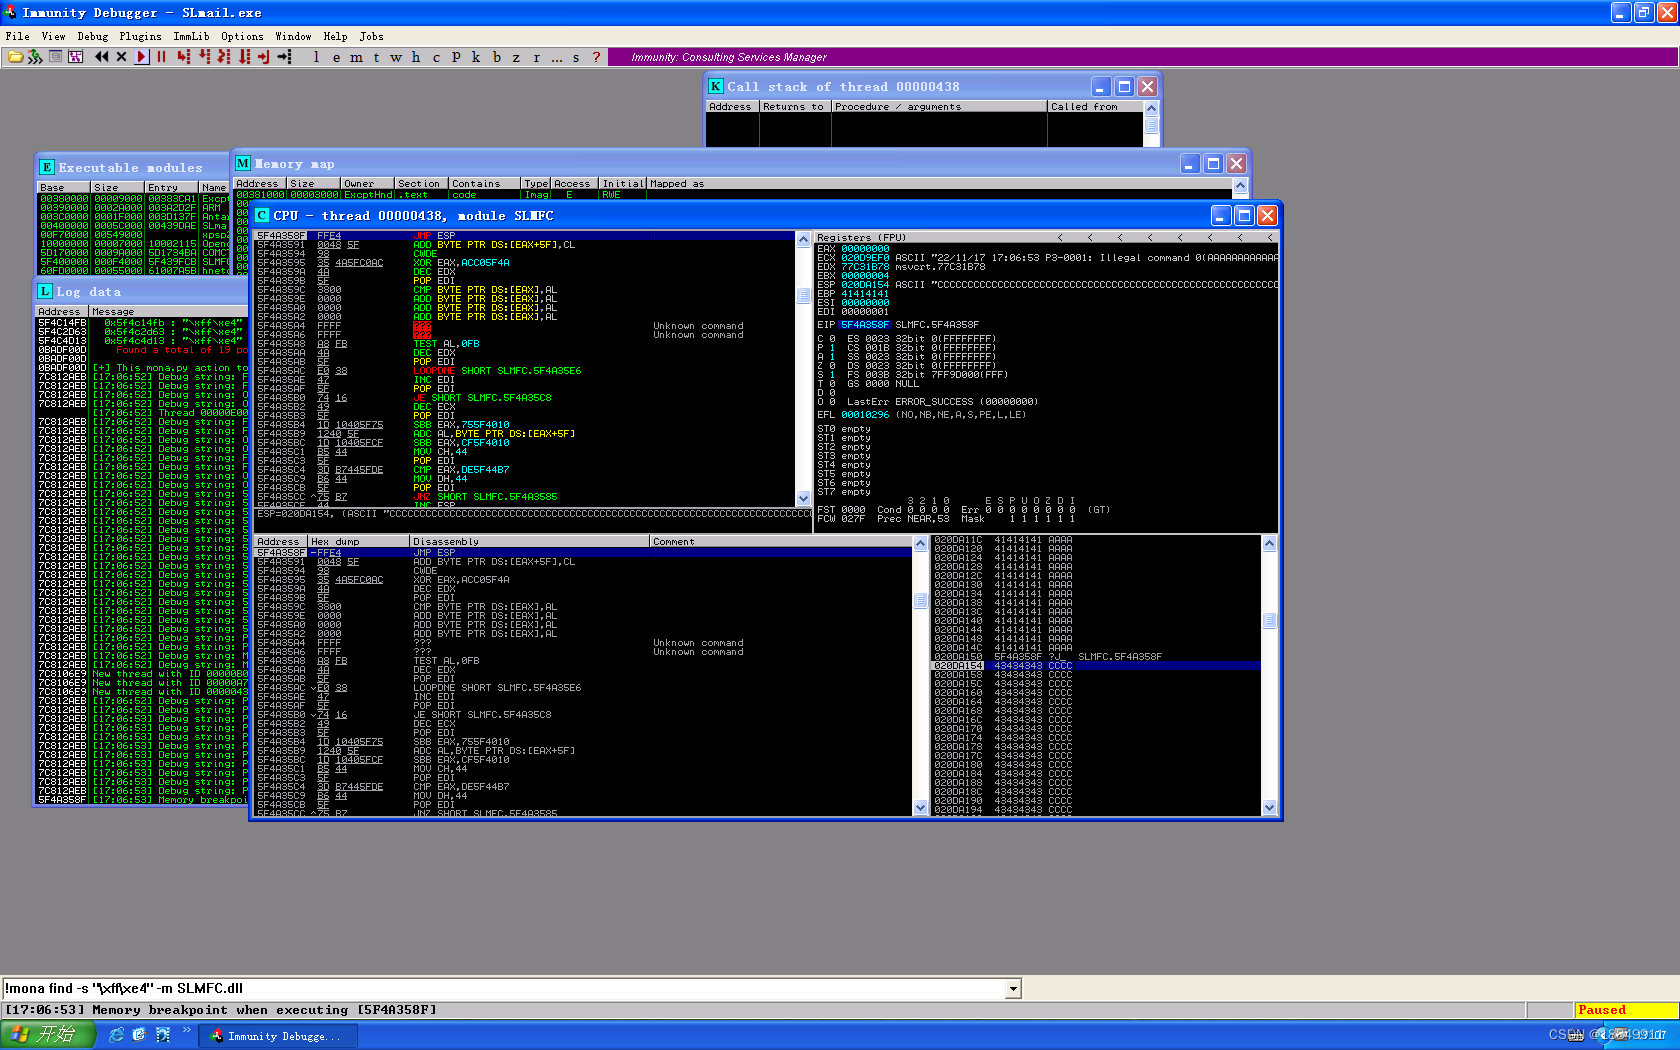The image size is (1680, 1050).
Task: Open Windows list with 'w' button
Action: (396, 57)
